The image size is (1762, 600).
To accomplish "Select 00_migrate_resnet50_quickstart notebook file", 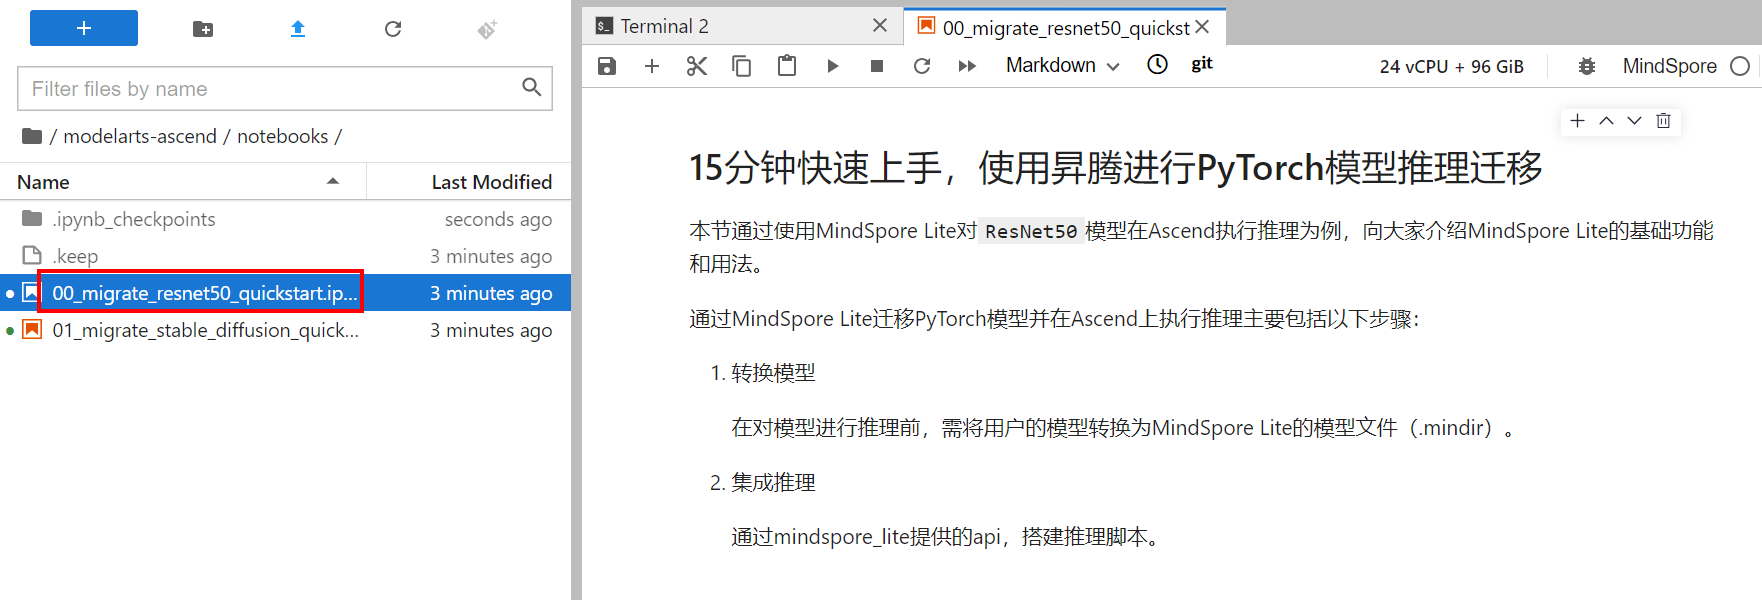I will tap(285, 293).
